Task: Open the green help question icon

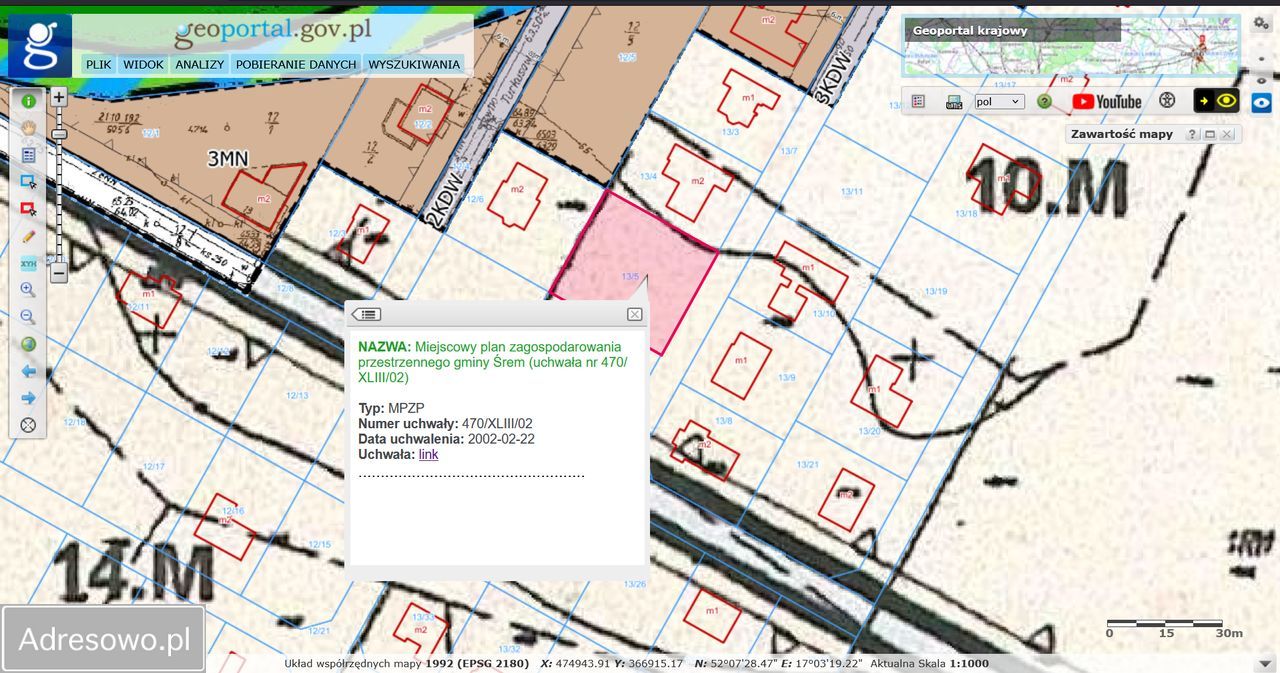Action: click(x=1044, y=101)
